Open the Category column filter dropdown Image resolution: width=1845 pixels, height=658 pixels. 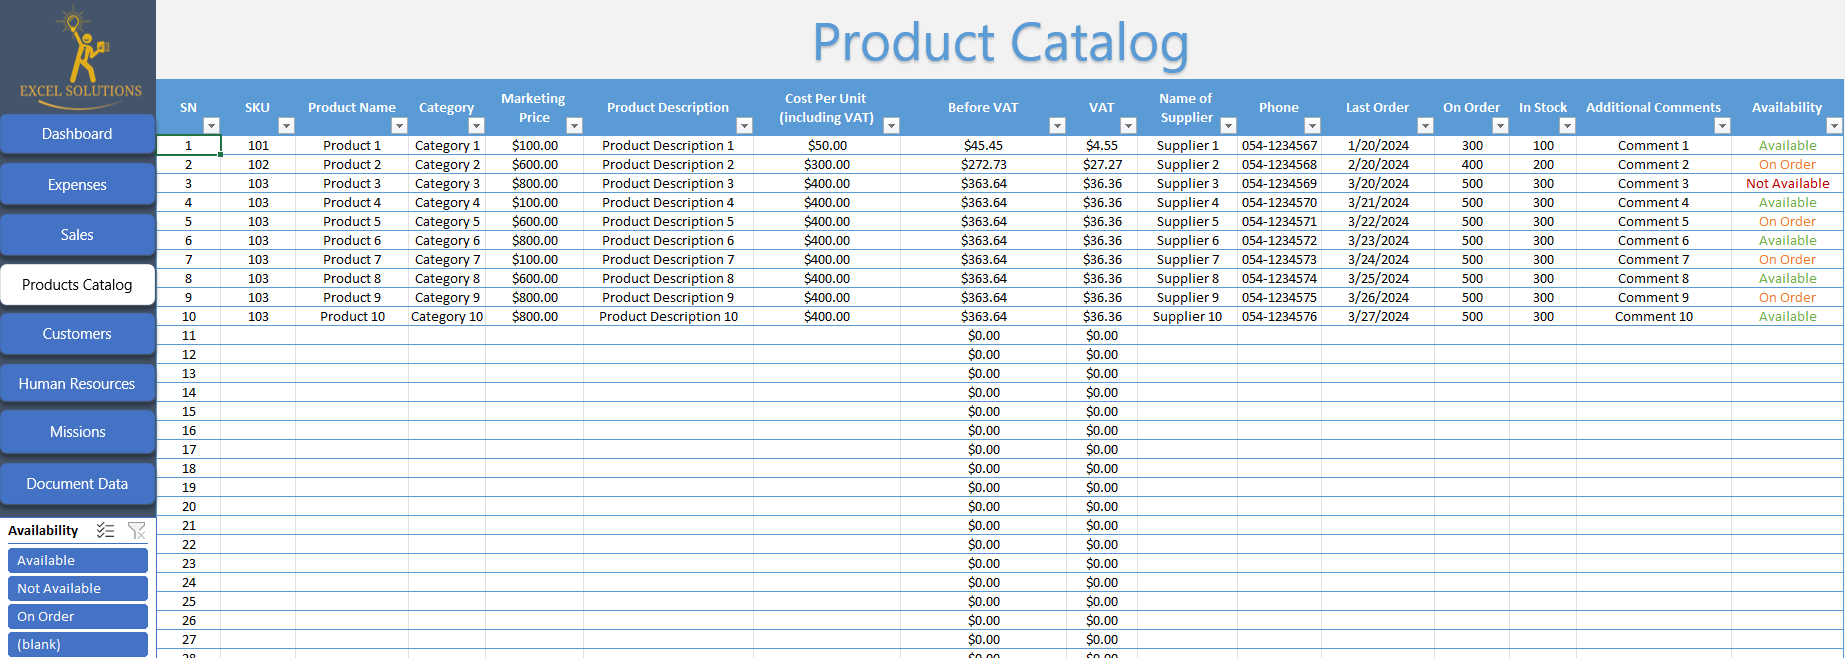click(x=476, y=126)
